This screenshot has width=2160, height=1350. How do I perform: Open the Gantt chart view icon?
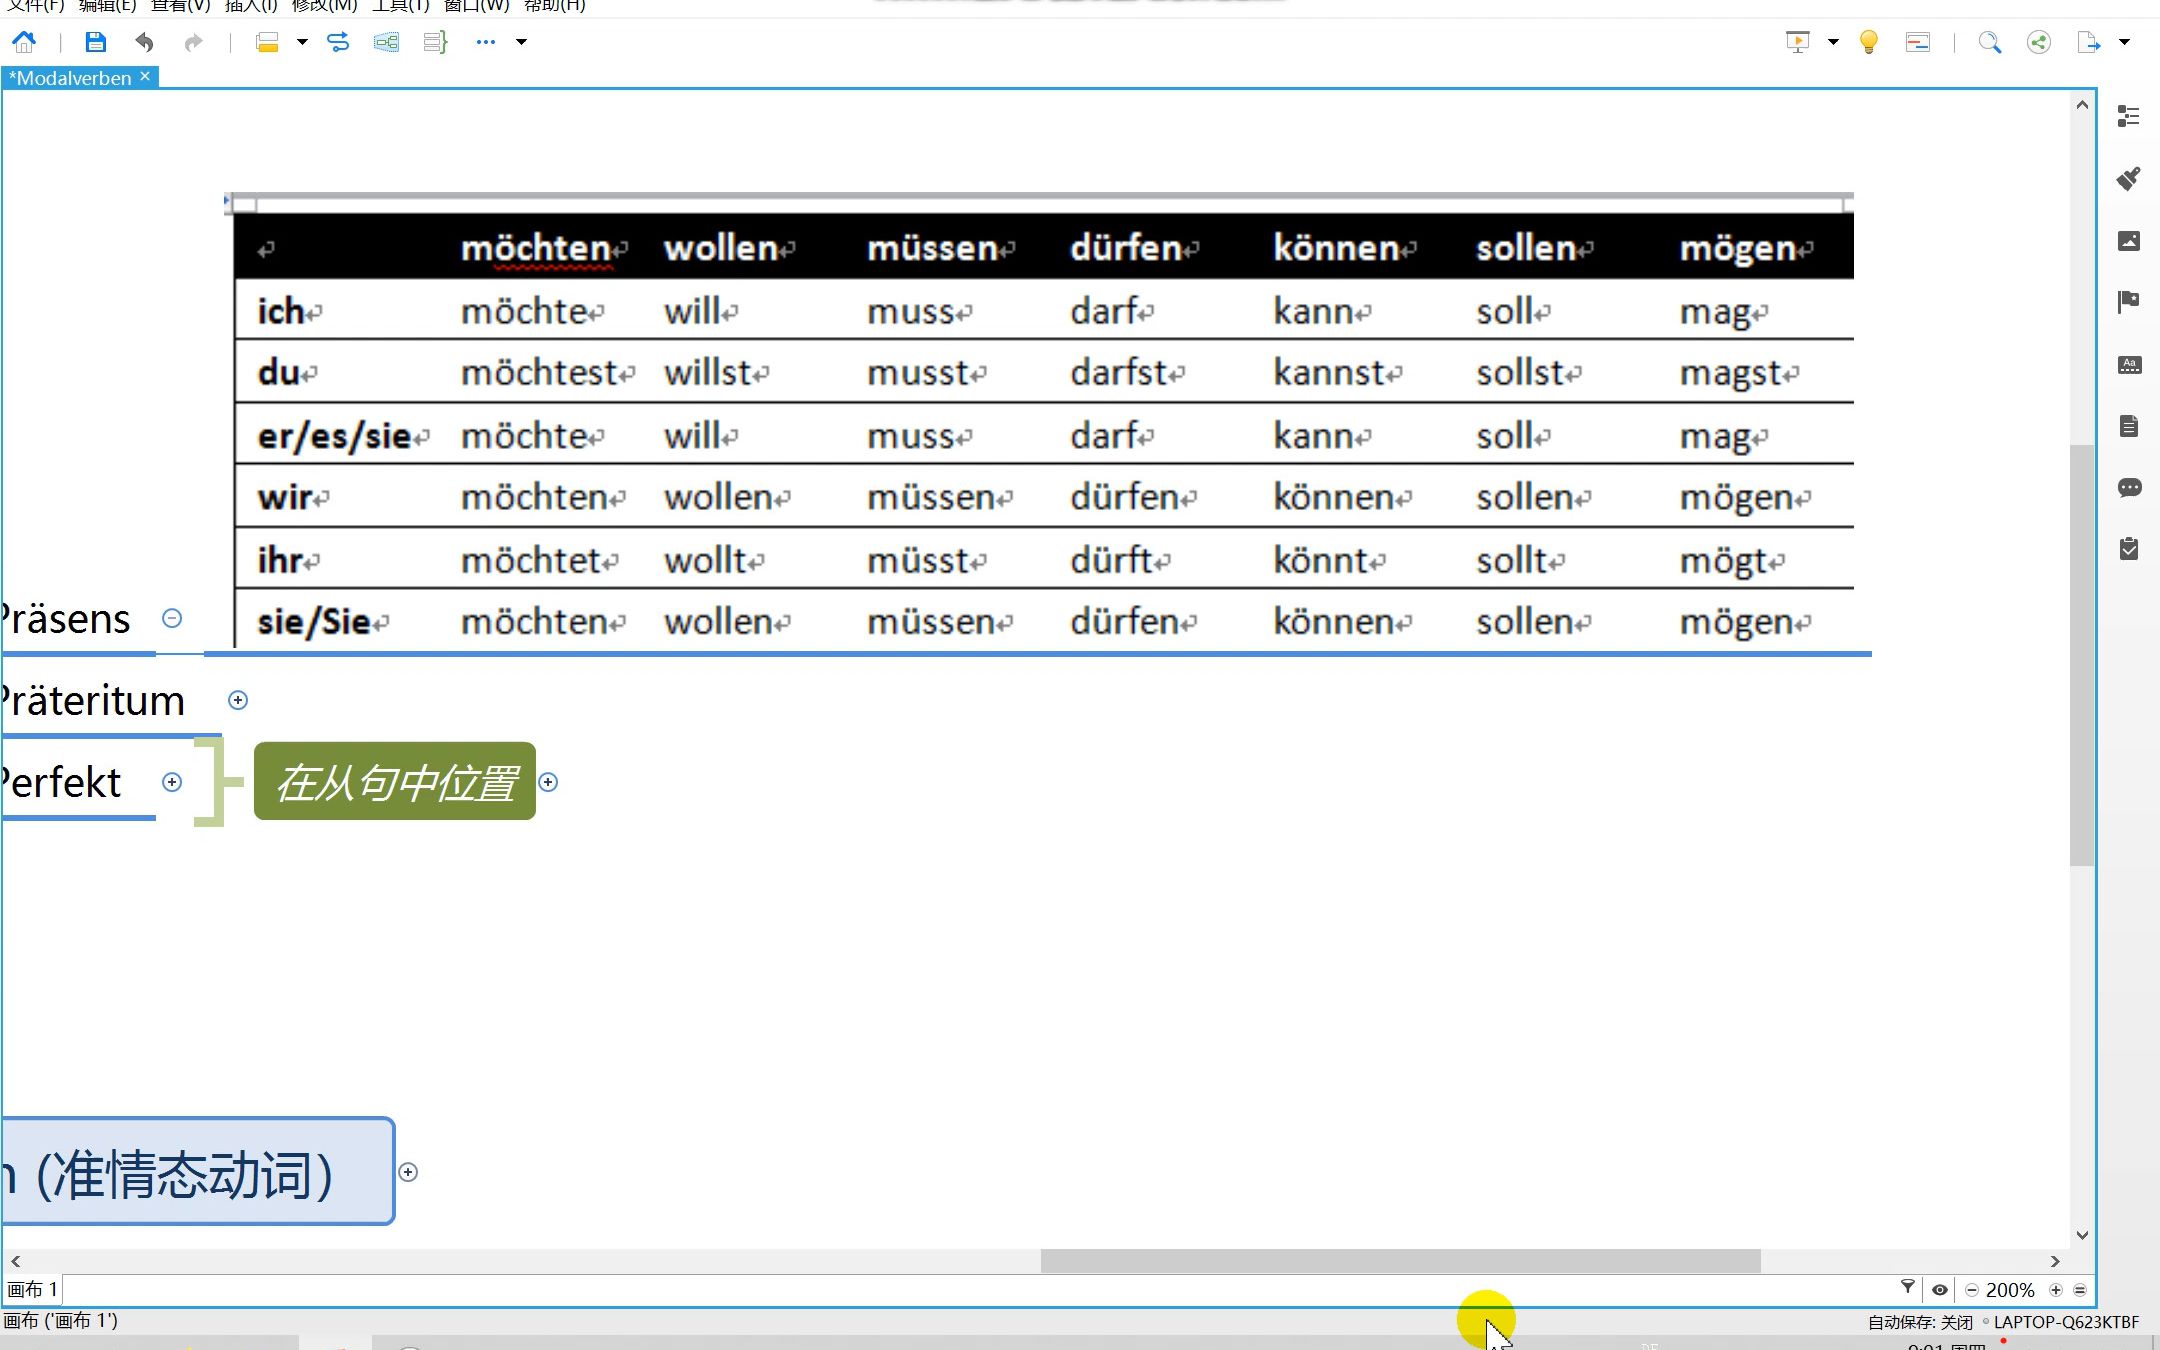[1918, 42]
